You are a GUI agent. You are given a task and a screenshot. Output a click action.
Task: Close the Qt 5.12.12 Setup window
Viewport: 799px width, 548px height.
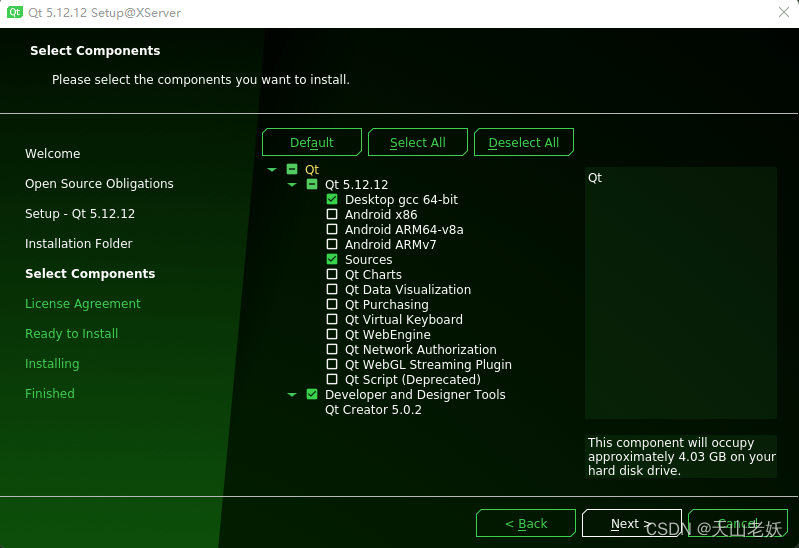click(x=784, y=12)
